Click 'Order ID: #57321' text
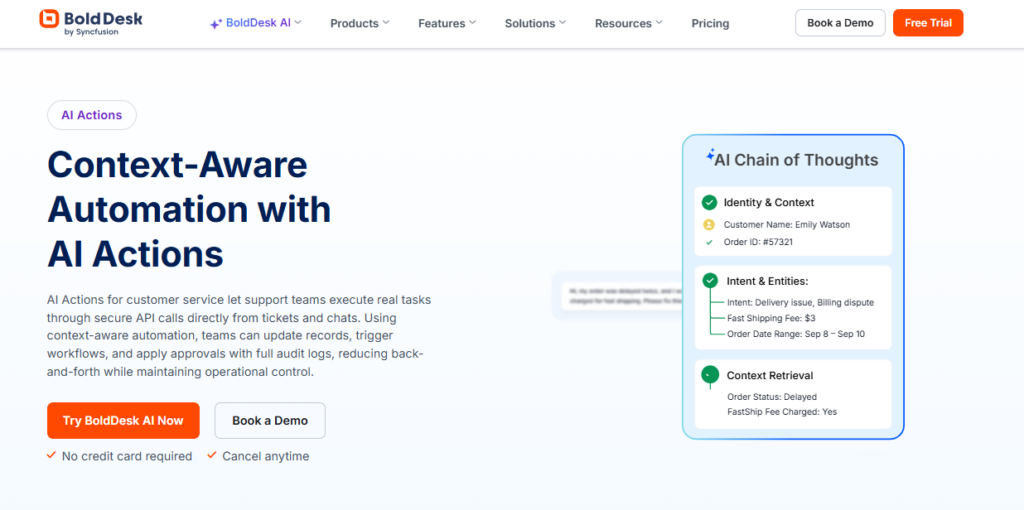Viewport: 1024px width, 510px height. point(758,242)
